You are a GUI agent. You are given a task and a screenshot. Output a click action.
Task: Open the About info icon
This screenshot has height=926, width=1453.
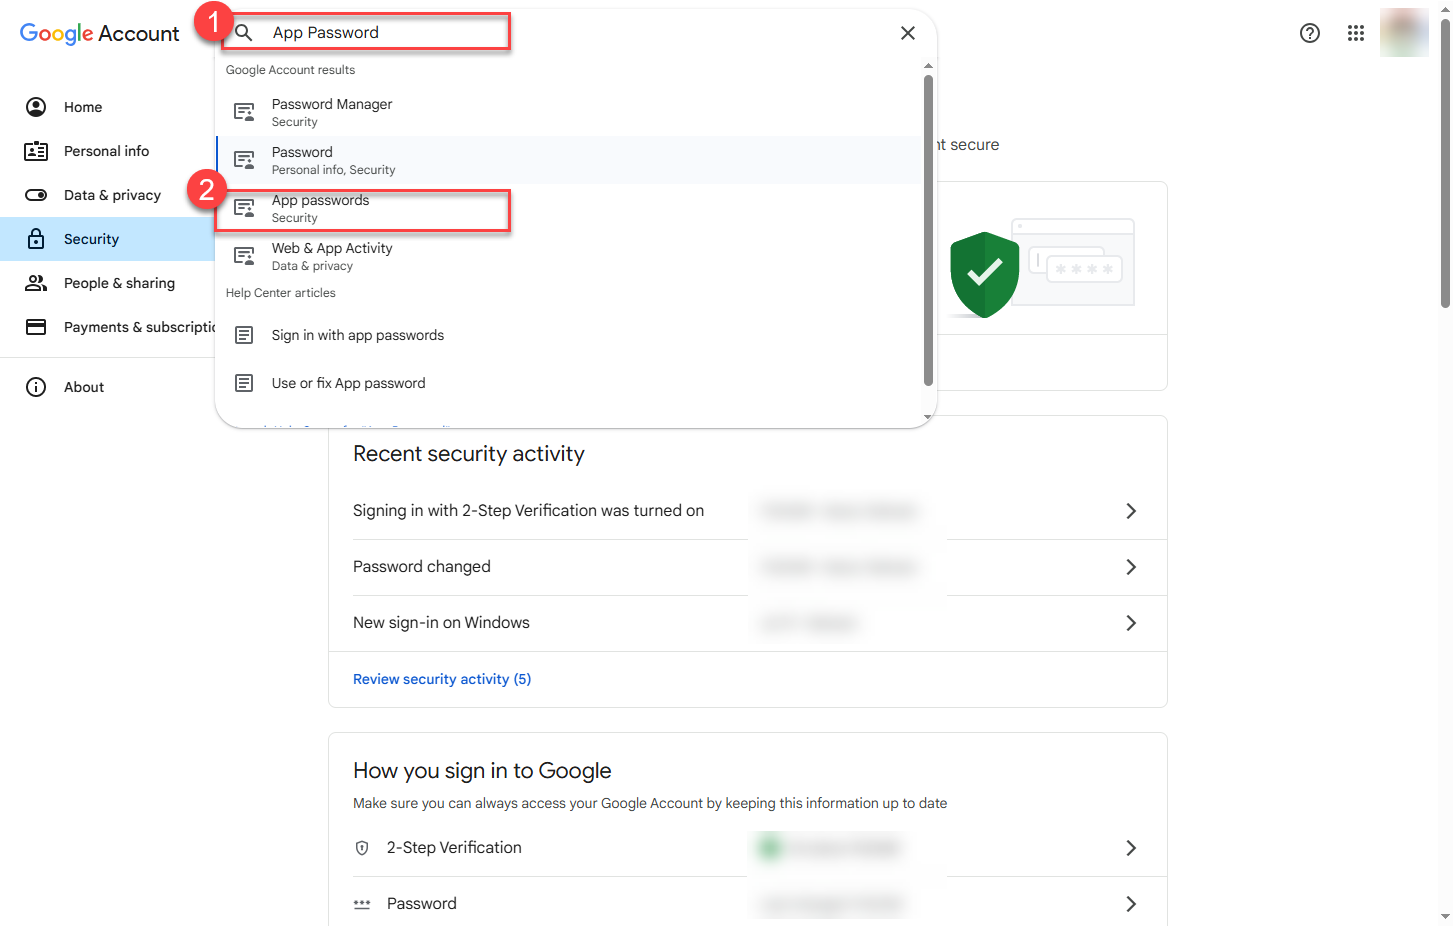click(36, 387)
